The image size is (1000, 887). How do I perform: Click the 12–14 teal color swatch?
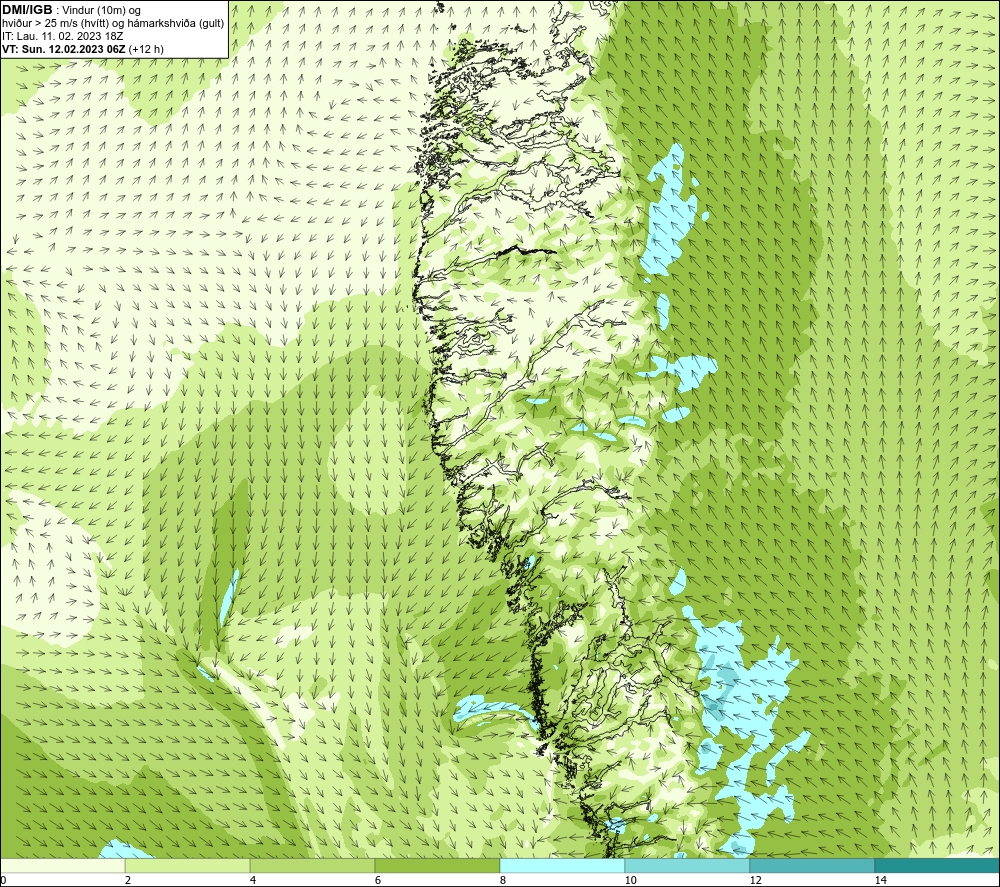[812, 865]
